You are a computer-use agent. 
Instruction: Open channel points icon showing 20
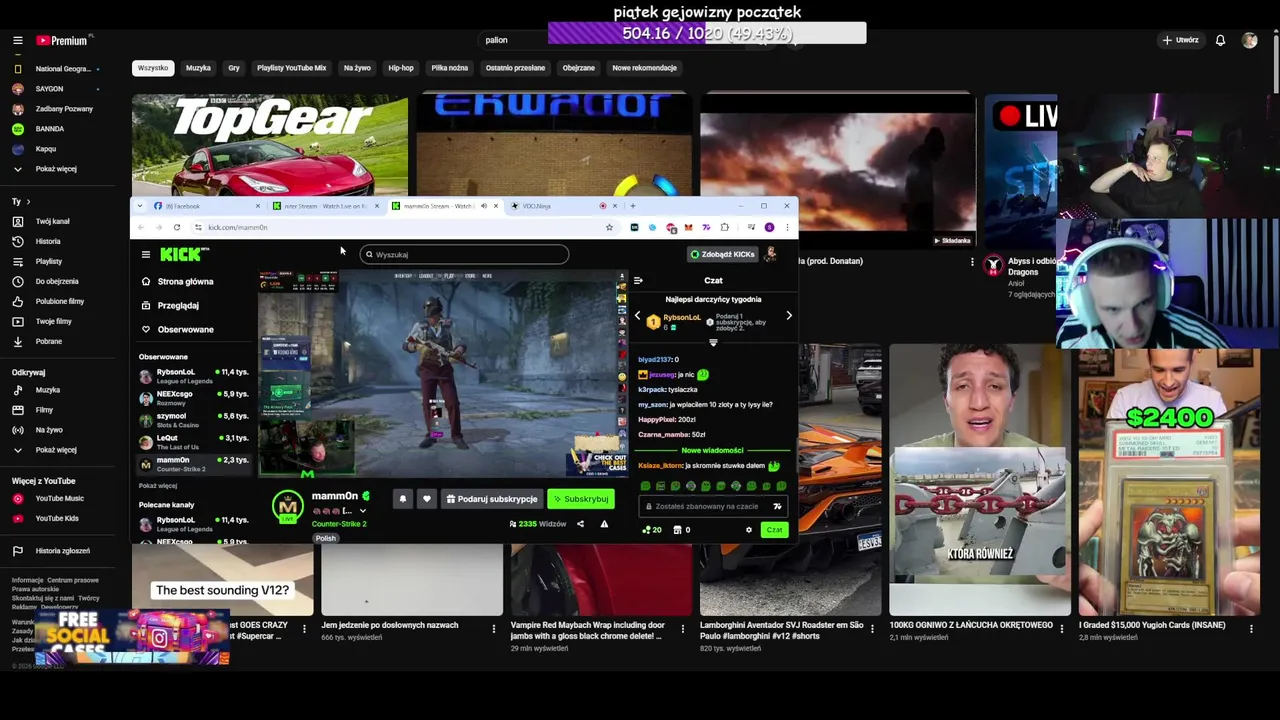[651, 530]
